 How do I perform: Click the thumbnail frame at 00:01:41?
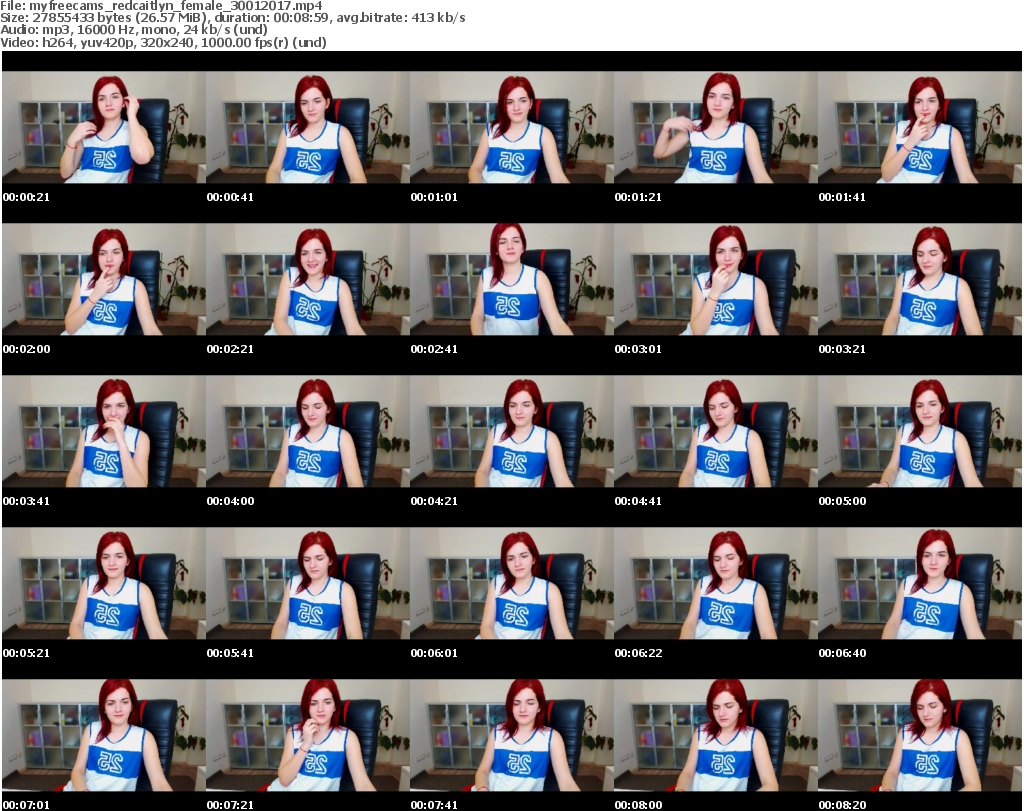(x=920, y=127)
